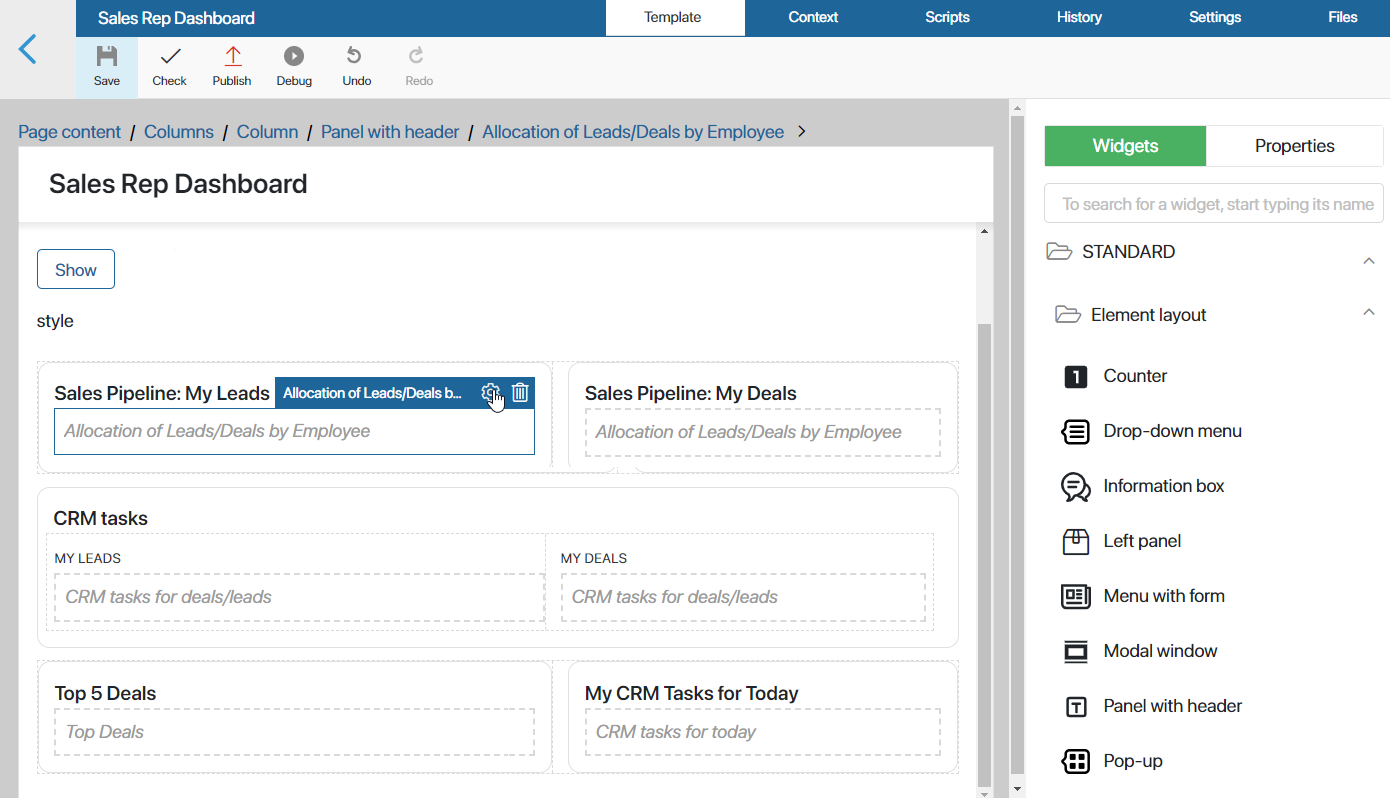Focus the widget search field

pos(1214,204)
